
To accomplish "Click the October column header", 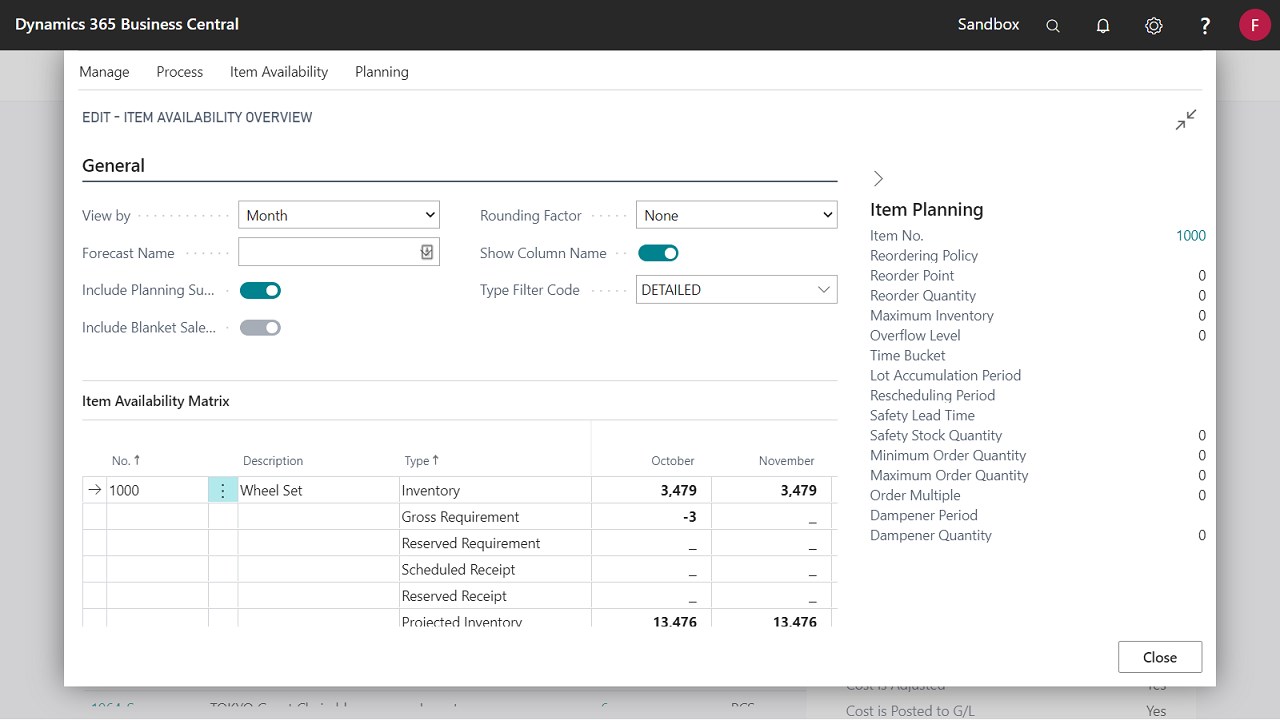I will tap(673, 461).
